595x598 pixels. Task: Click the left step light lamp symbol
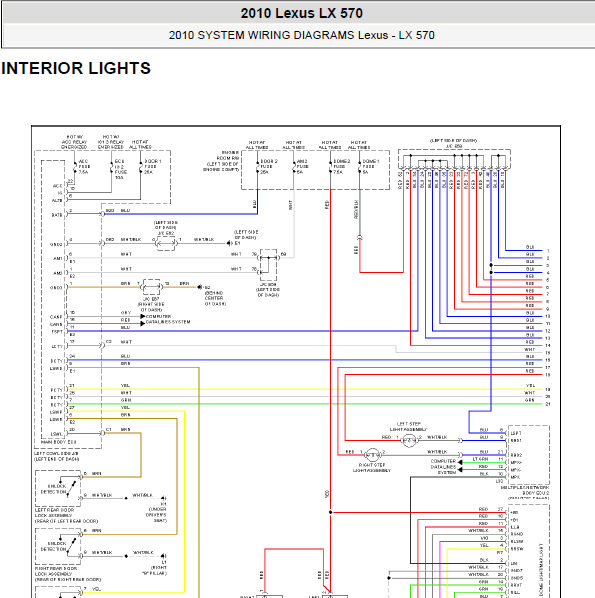(x=409, y=440)
